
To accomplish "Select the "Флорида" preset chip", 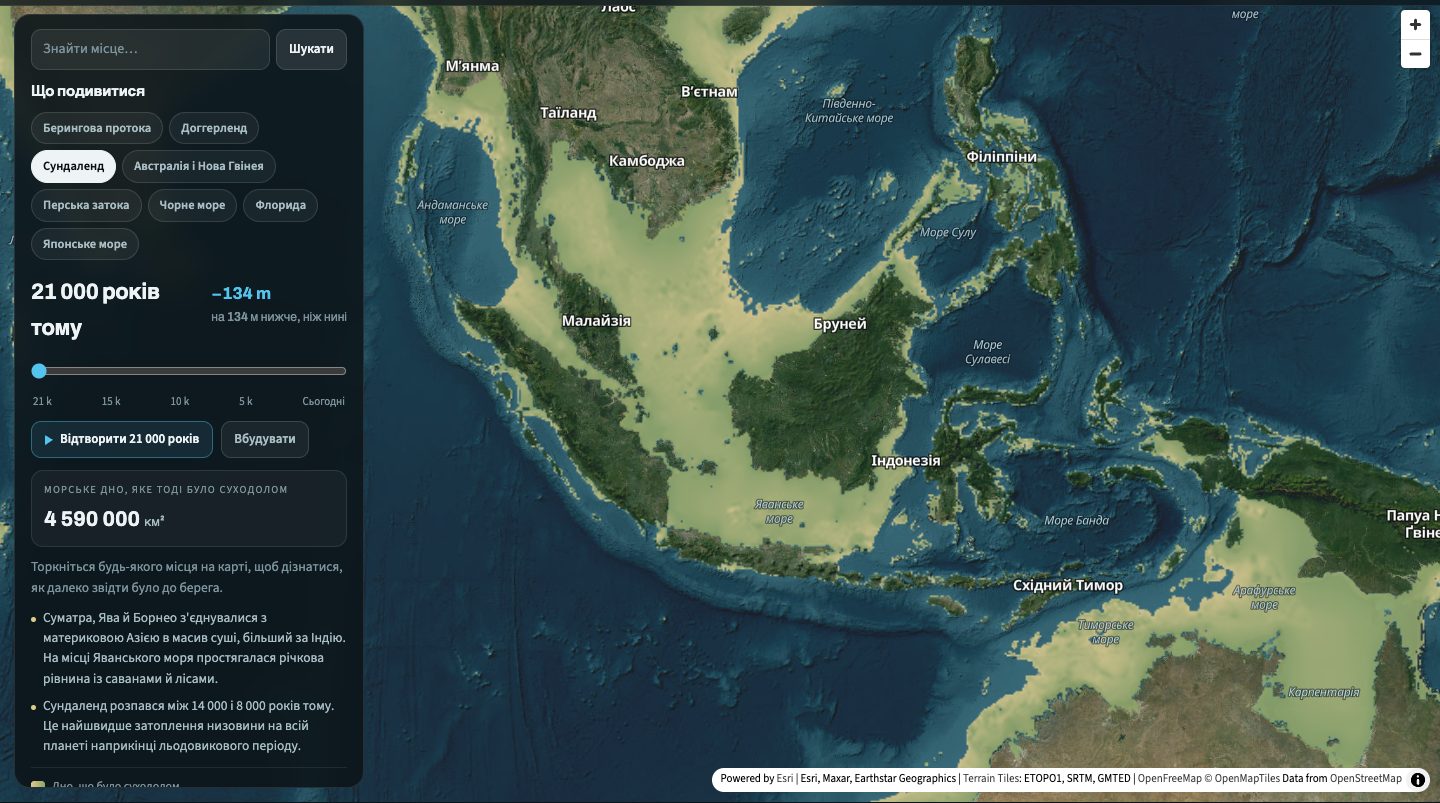I will 280,205.
